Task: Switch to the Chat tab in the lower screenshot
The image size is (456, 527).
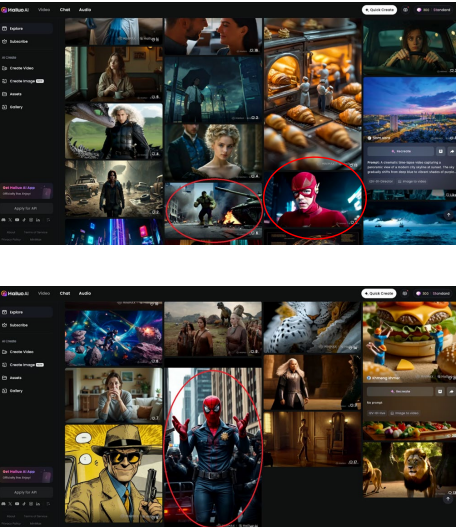Action: [65, 293]
